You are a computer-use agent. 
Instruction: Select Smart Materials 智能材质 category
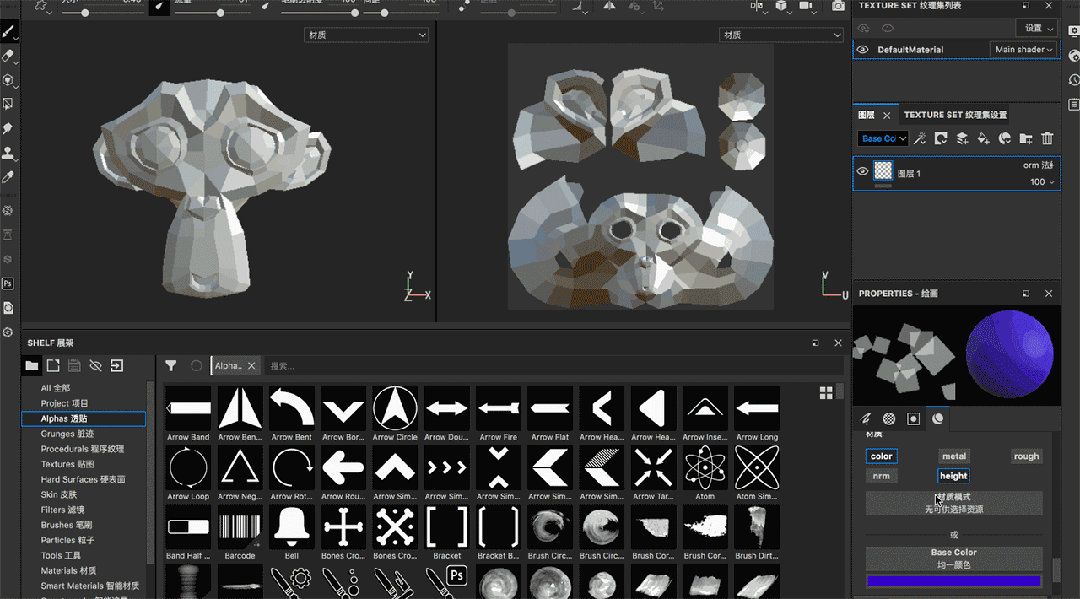point(90,586)
